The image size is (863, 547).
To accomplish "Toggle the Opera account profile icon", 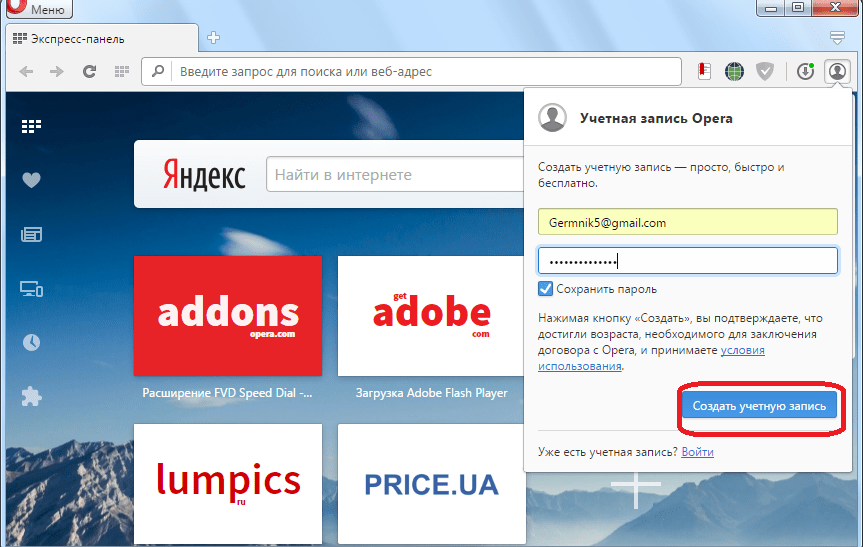I will pyautogui.click(x=837, y=71).
